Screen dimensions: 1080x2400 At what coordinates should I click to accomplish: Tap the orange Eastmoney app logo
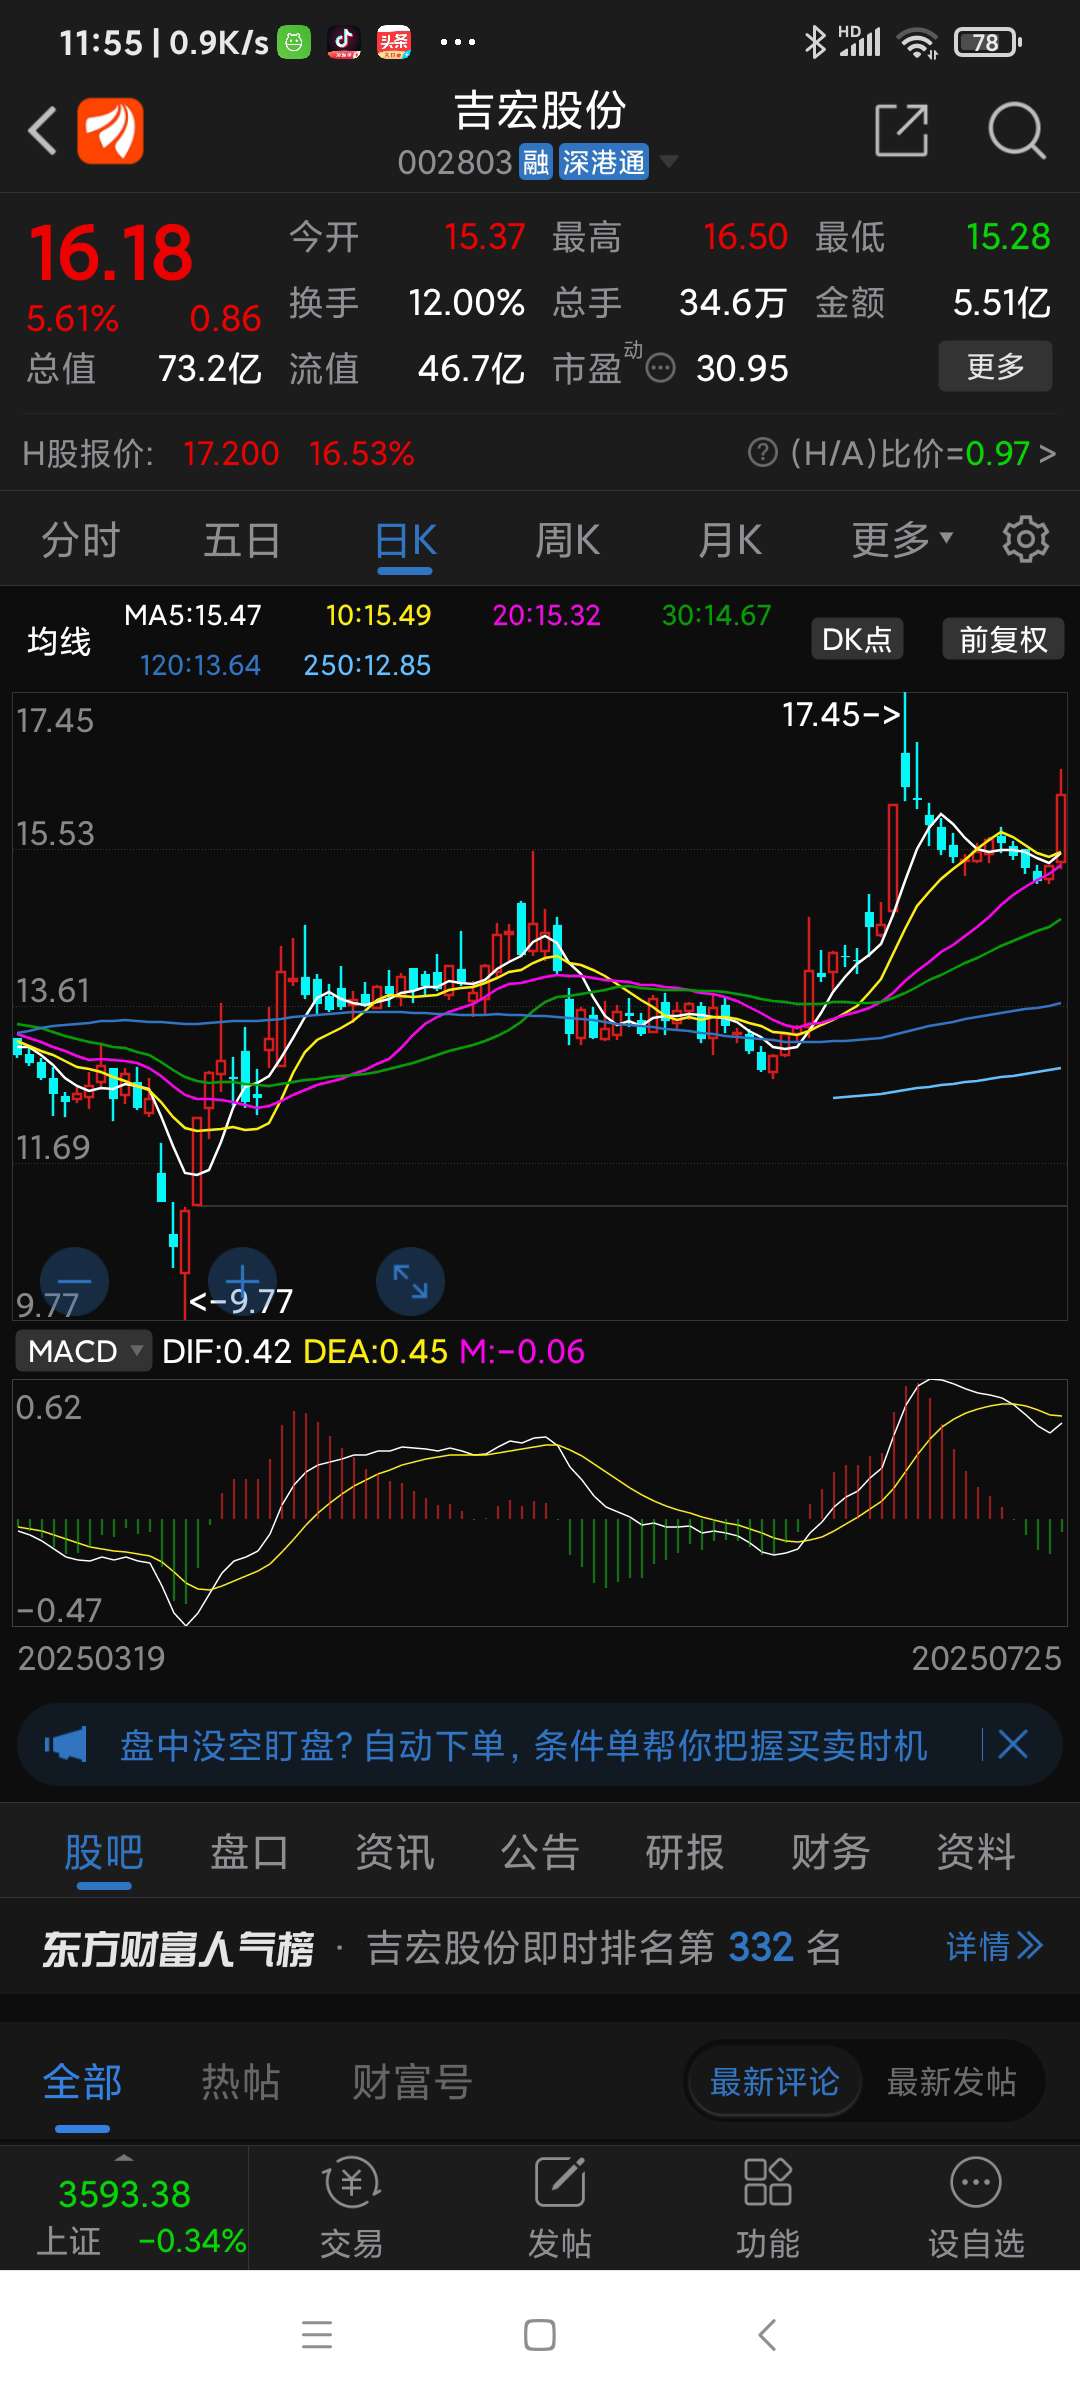coord(111,131)
